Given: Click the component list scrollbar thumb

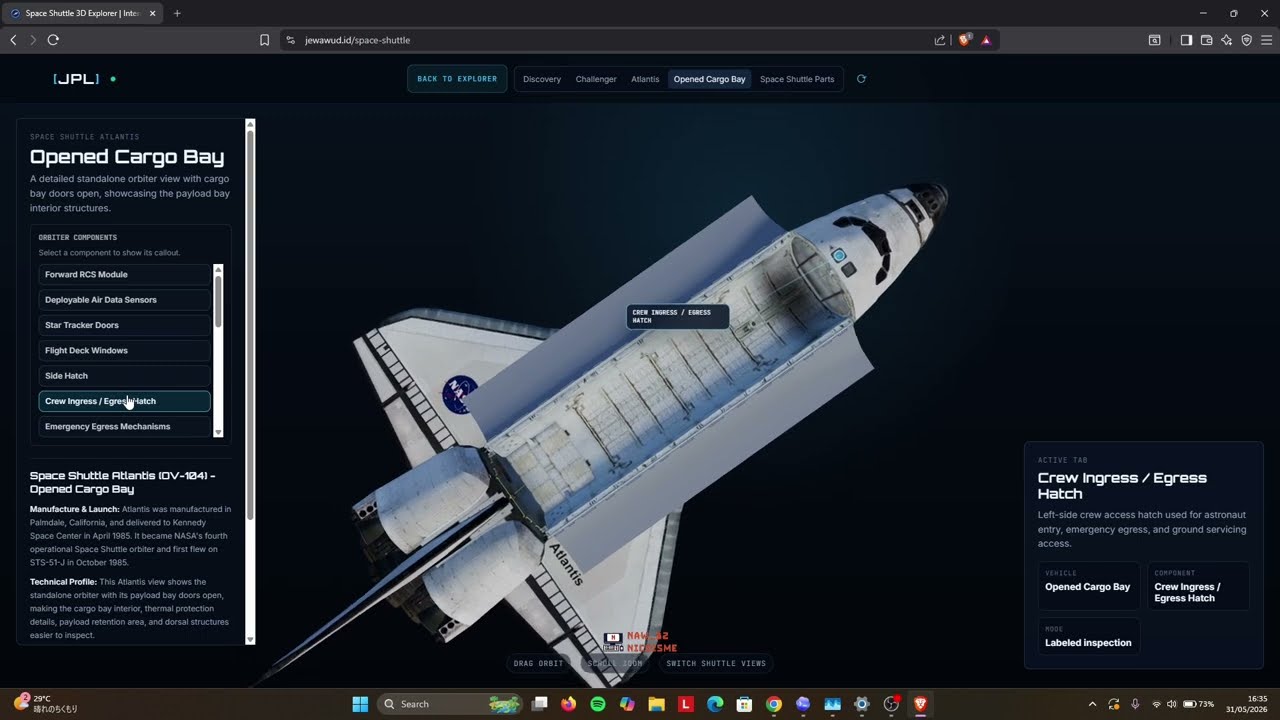Looking at the screenshot, I should pyautogui.click(x=218, y=300).
